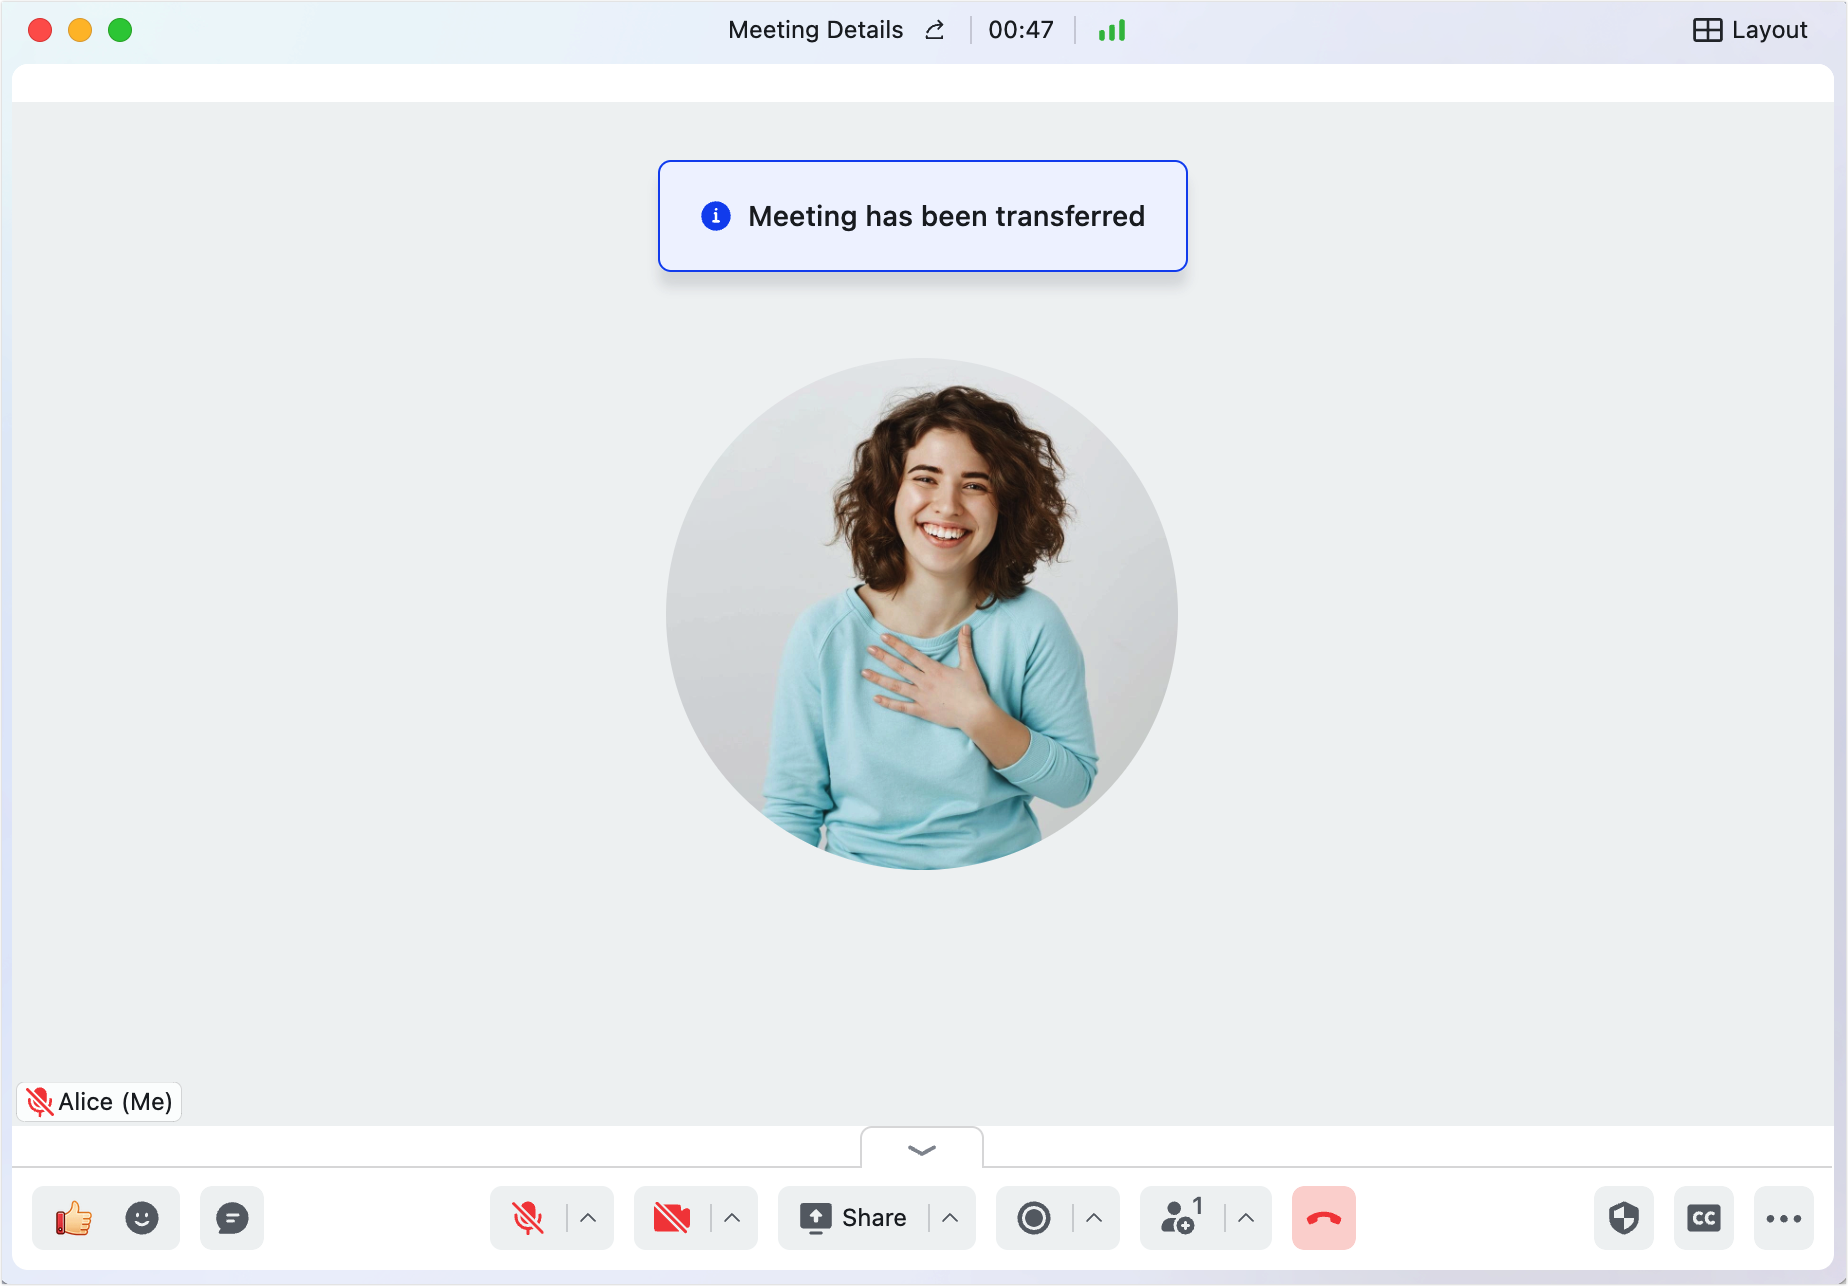Open the security options
Image resolution: width=1848 pixels, height=1286 pixels.
coord(1623,1218)
